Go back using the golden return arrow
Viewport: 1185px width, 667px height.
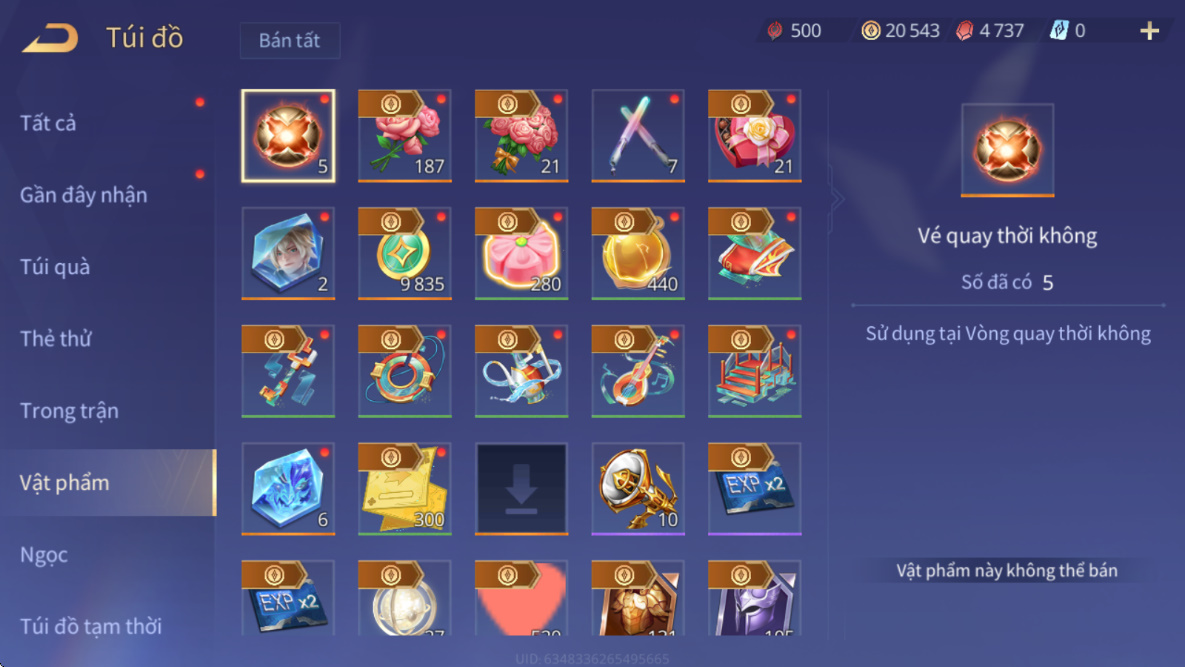coord(50,38)
